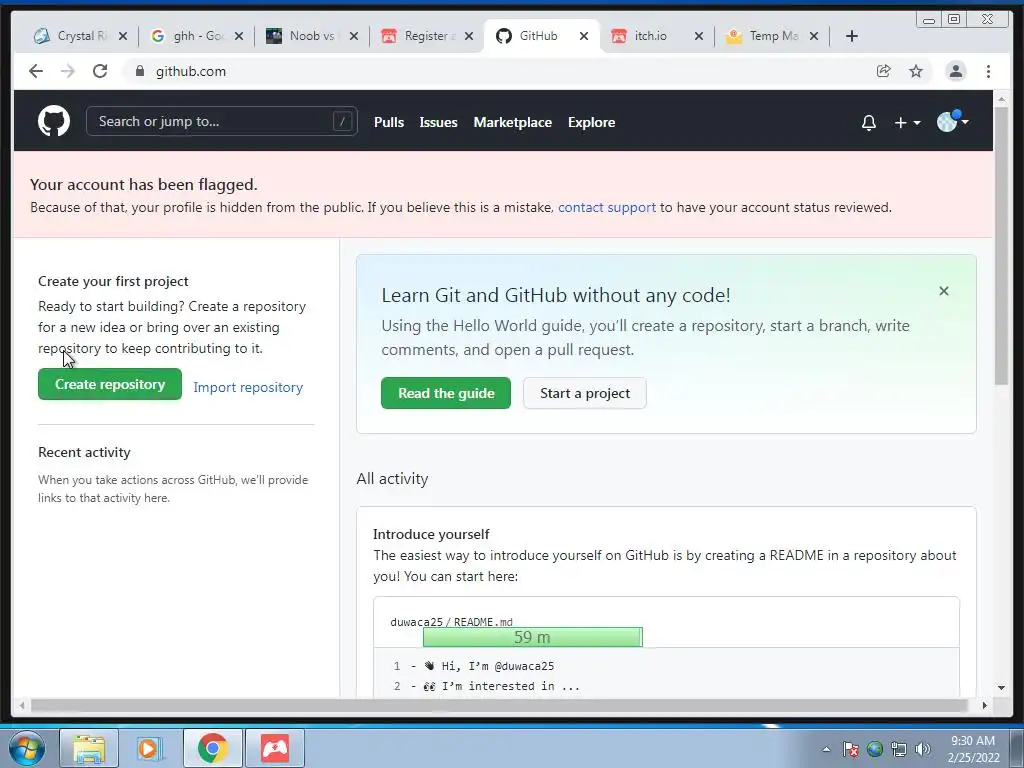
Task: Click the scroll down arrow of page scrollbar
Action: tap(1002, 688)
